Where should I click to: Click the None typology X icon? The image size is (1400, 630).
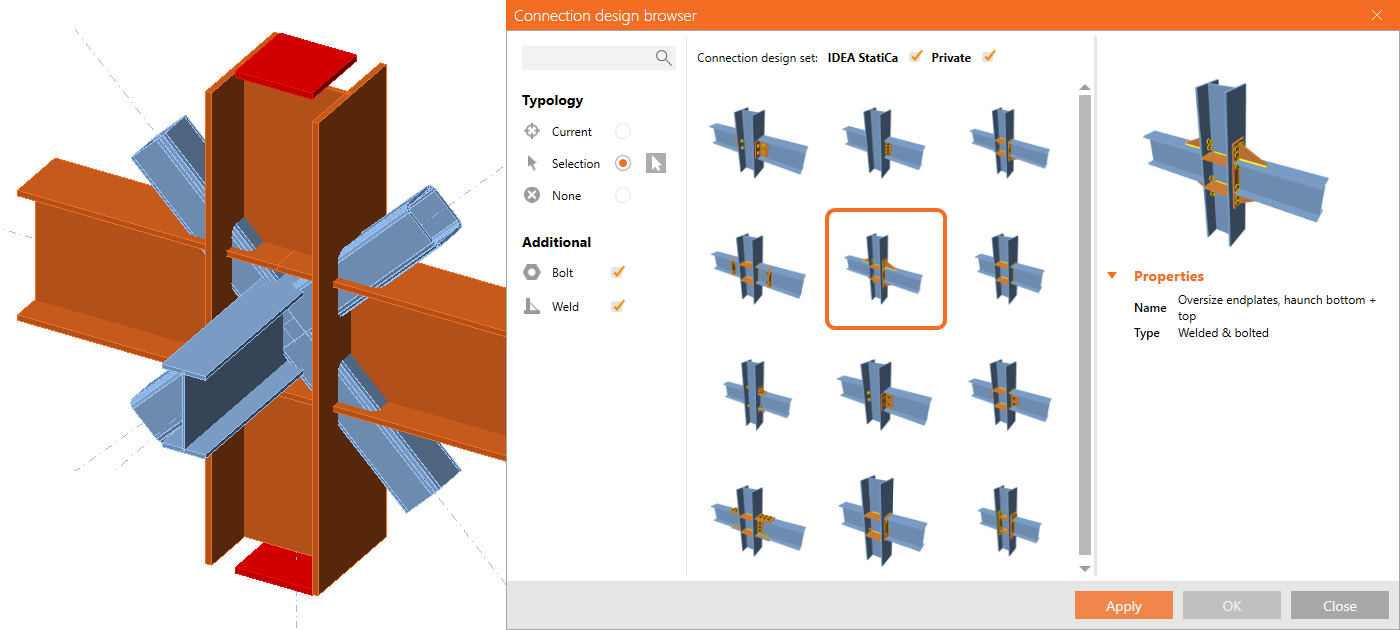click(532, 195)
